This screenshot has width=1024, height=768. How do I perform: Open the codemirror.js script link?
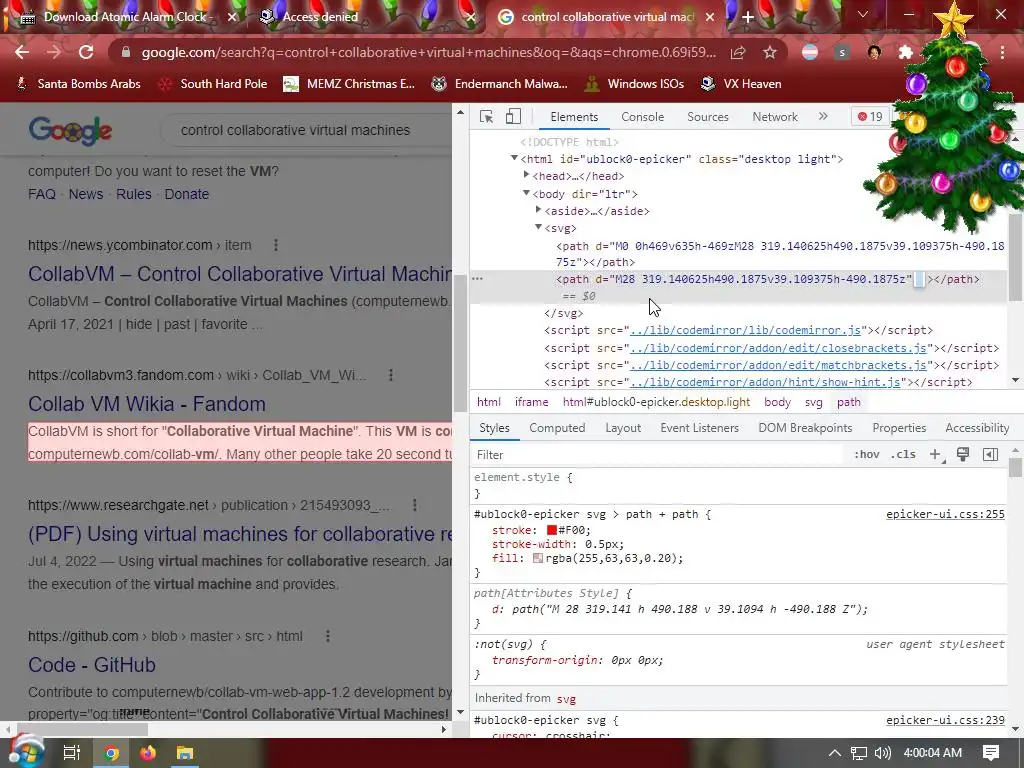point(745,330)
